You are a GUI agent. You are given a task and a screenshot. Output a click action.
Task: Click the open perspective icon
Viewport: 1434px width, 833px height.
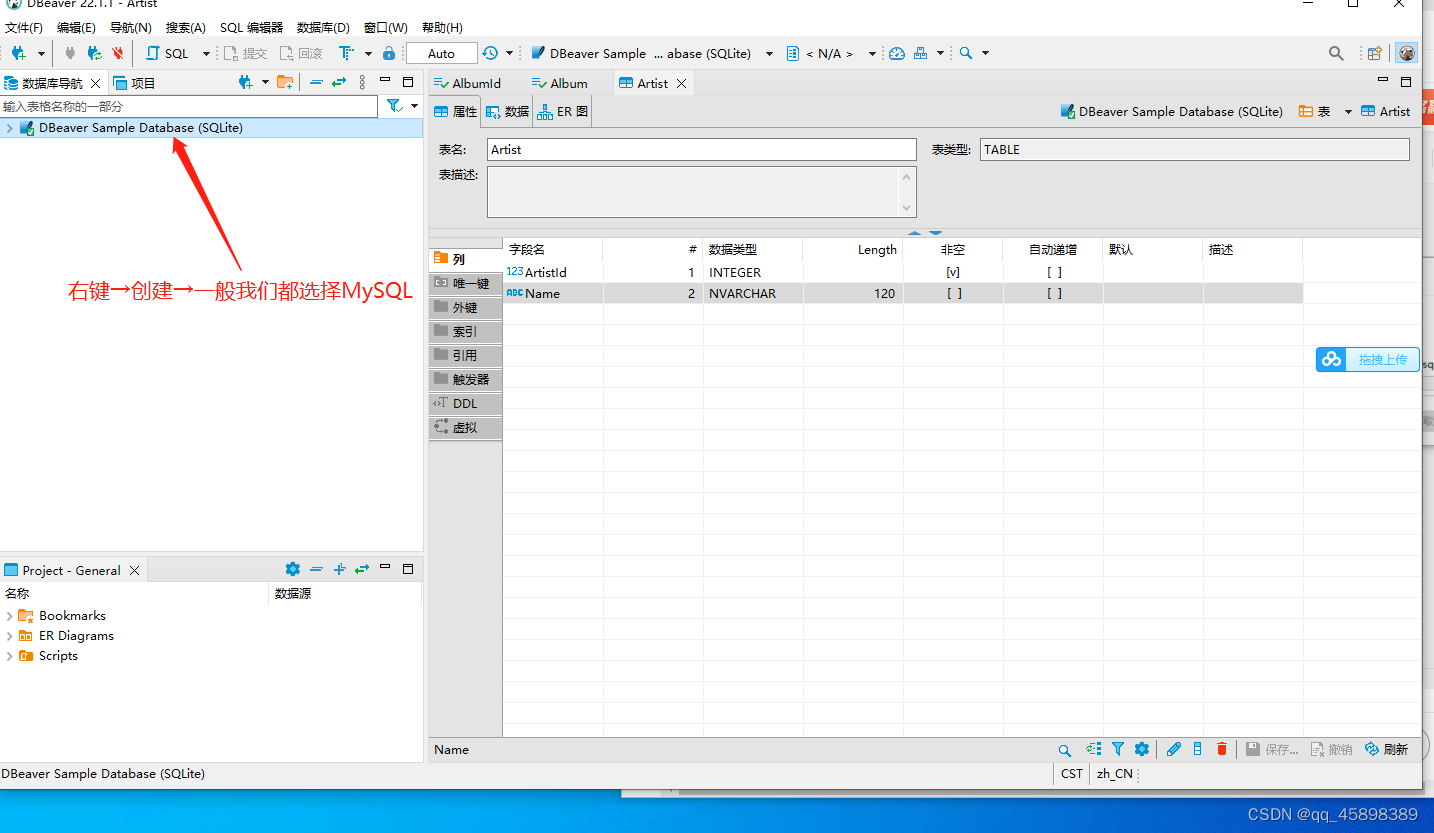click(x=1375, y=53)
